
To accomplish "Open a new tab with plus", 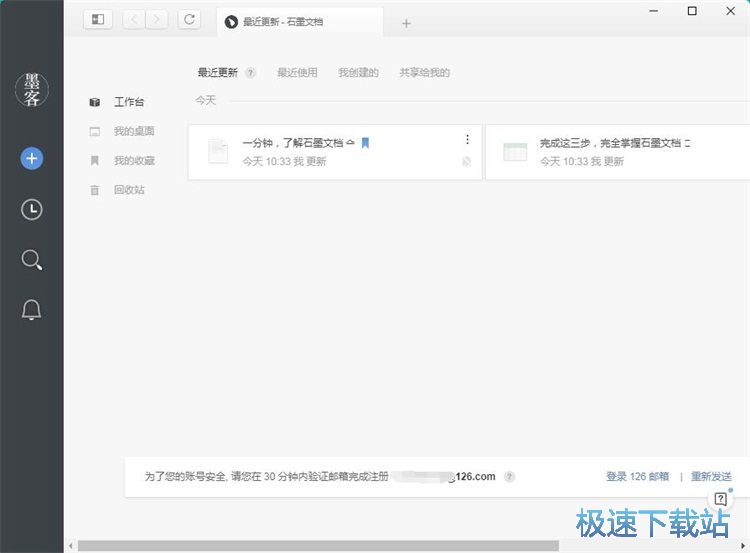I will tap(406, 23).
